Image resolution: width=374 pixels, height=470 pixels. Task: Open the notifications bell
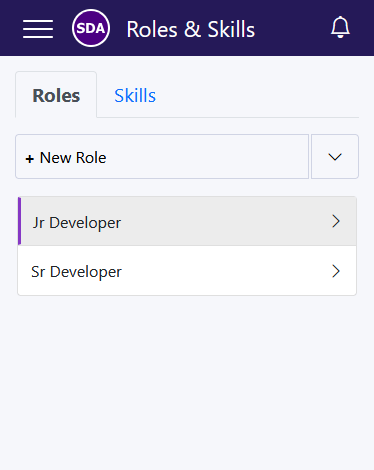pyautogui.click(x=340, y=27)
